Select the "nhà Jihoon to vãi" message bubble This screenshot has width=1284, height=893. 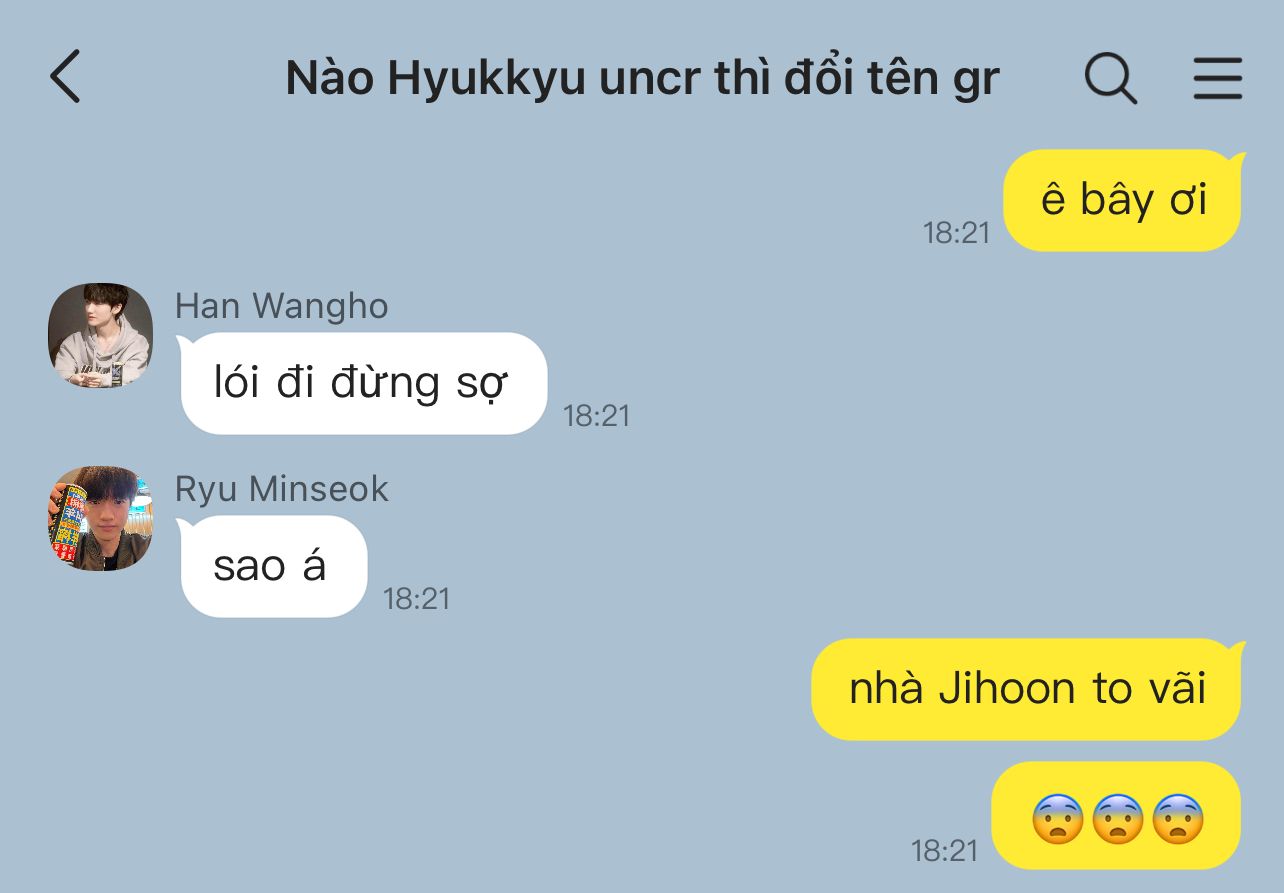1027,689
